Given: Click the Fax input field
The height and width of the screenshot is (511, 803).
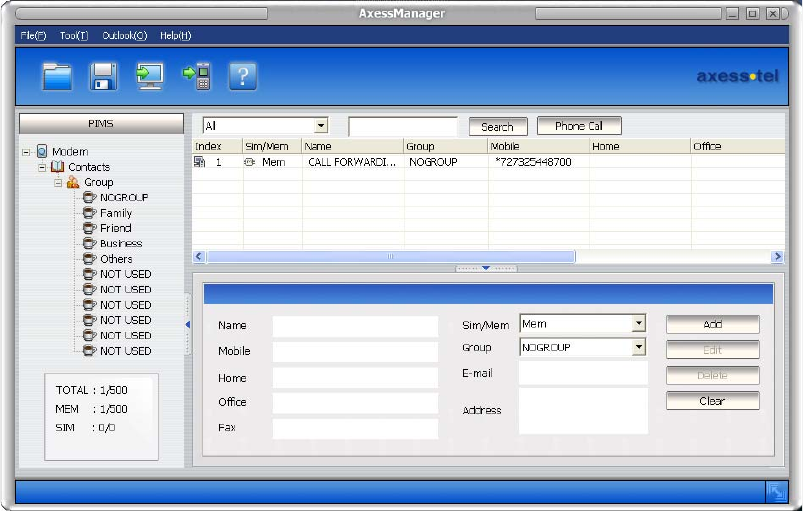Looking at the screenshot, I should tap(355, 429).
